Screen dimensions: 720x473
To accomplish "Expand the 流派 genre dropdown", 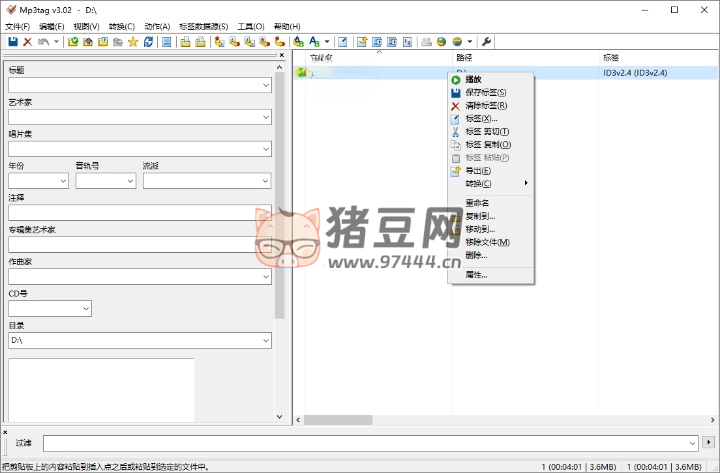I will pyautogui.click(x=263, y=181).
